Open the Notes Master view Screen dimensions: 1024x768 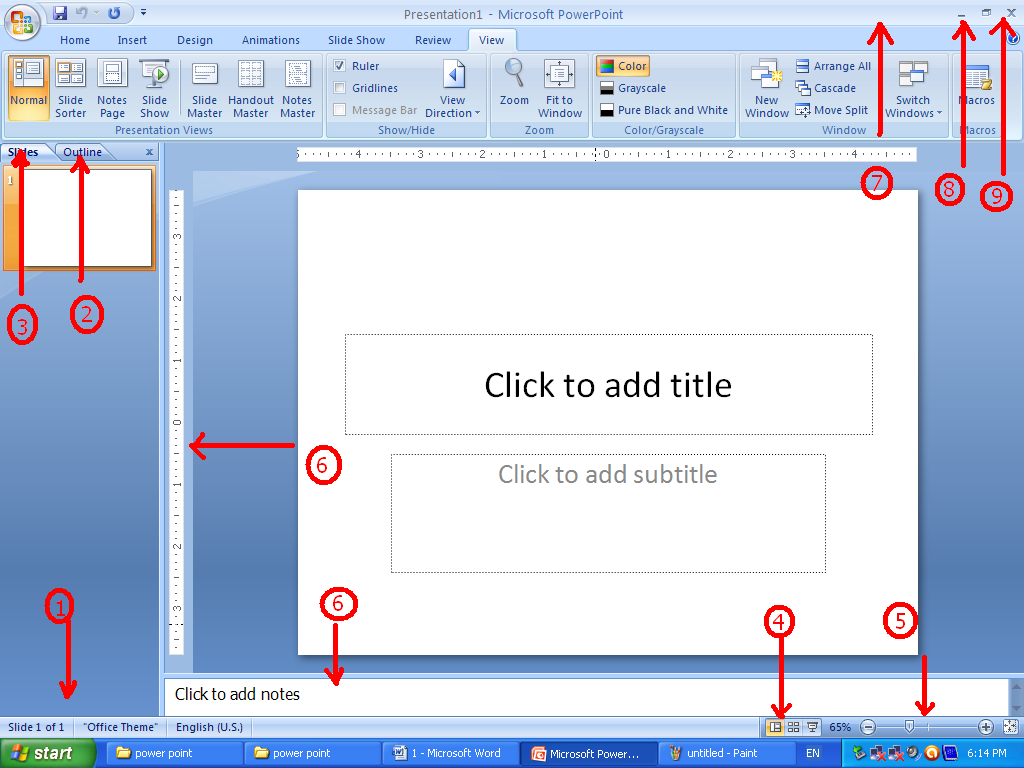tap(298, 88)
